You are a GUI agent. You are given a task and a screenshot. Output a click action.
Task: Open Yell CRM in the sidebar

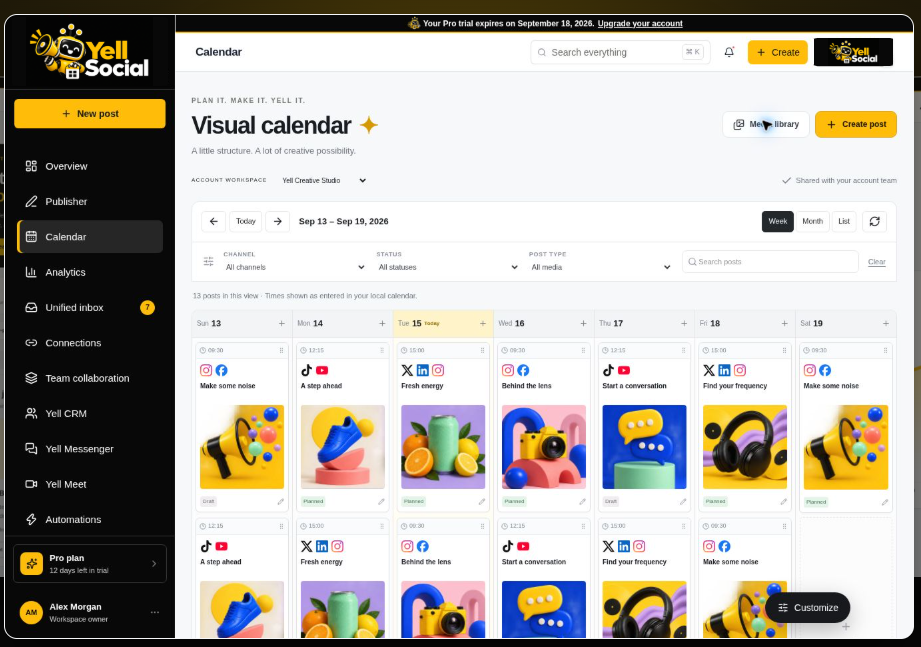tap(90, 413)
